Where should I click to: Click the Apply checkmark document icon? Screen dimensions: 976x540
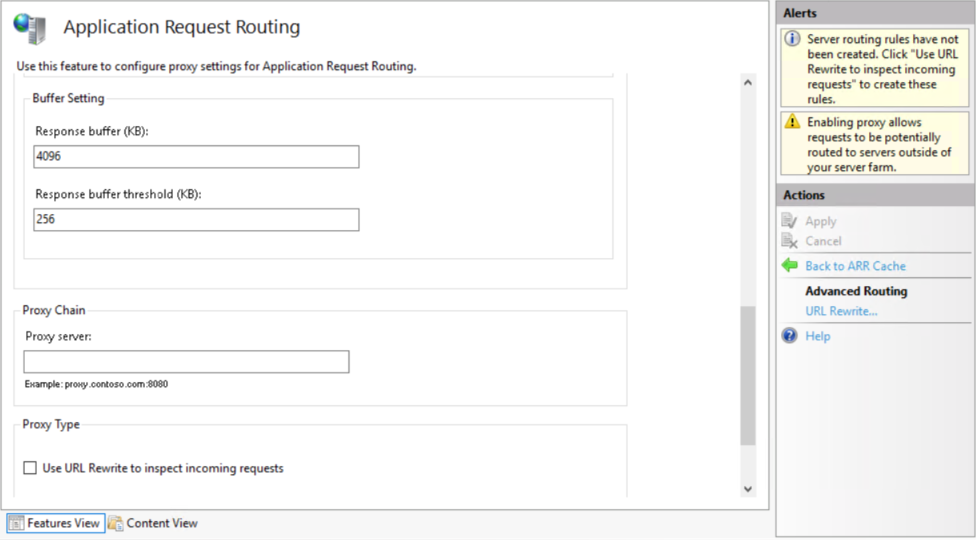pos(789,221)
